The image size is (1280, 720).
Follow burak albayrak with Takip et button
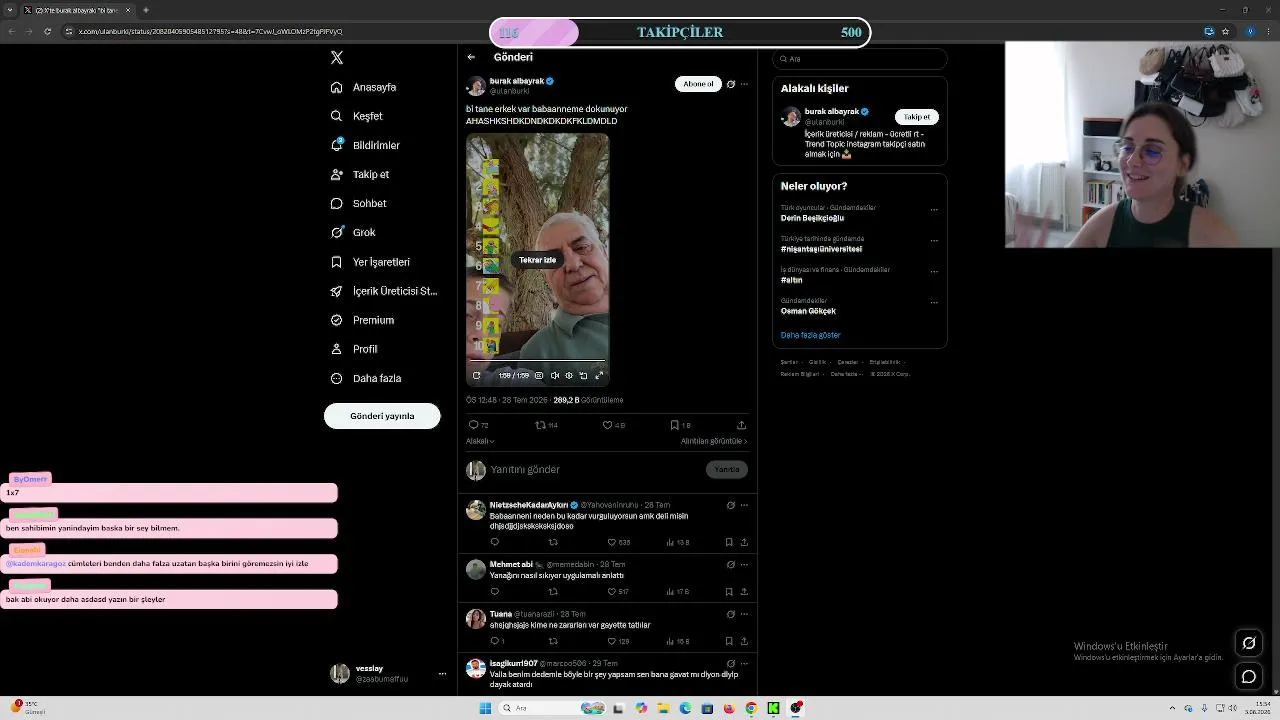[x=916, y=117]
